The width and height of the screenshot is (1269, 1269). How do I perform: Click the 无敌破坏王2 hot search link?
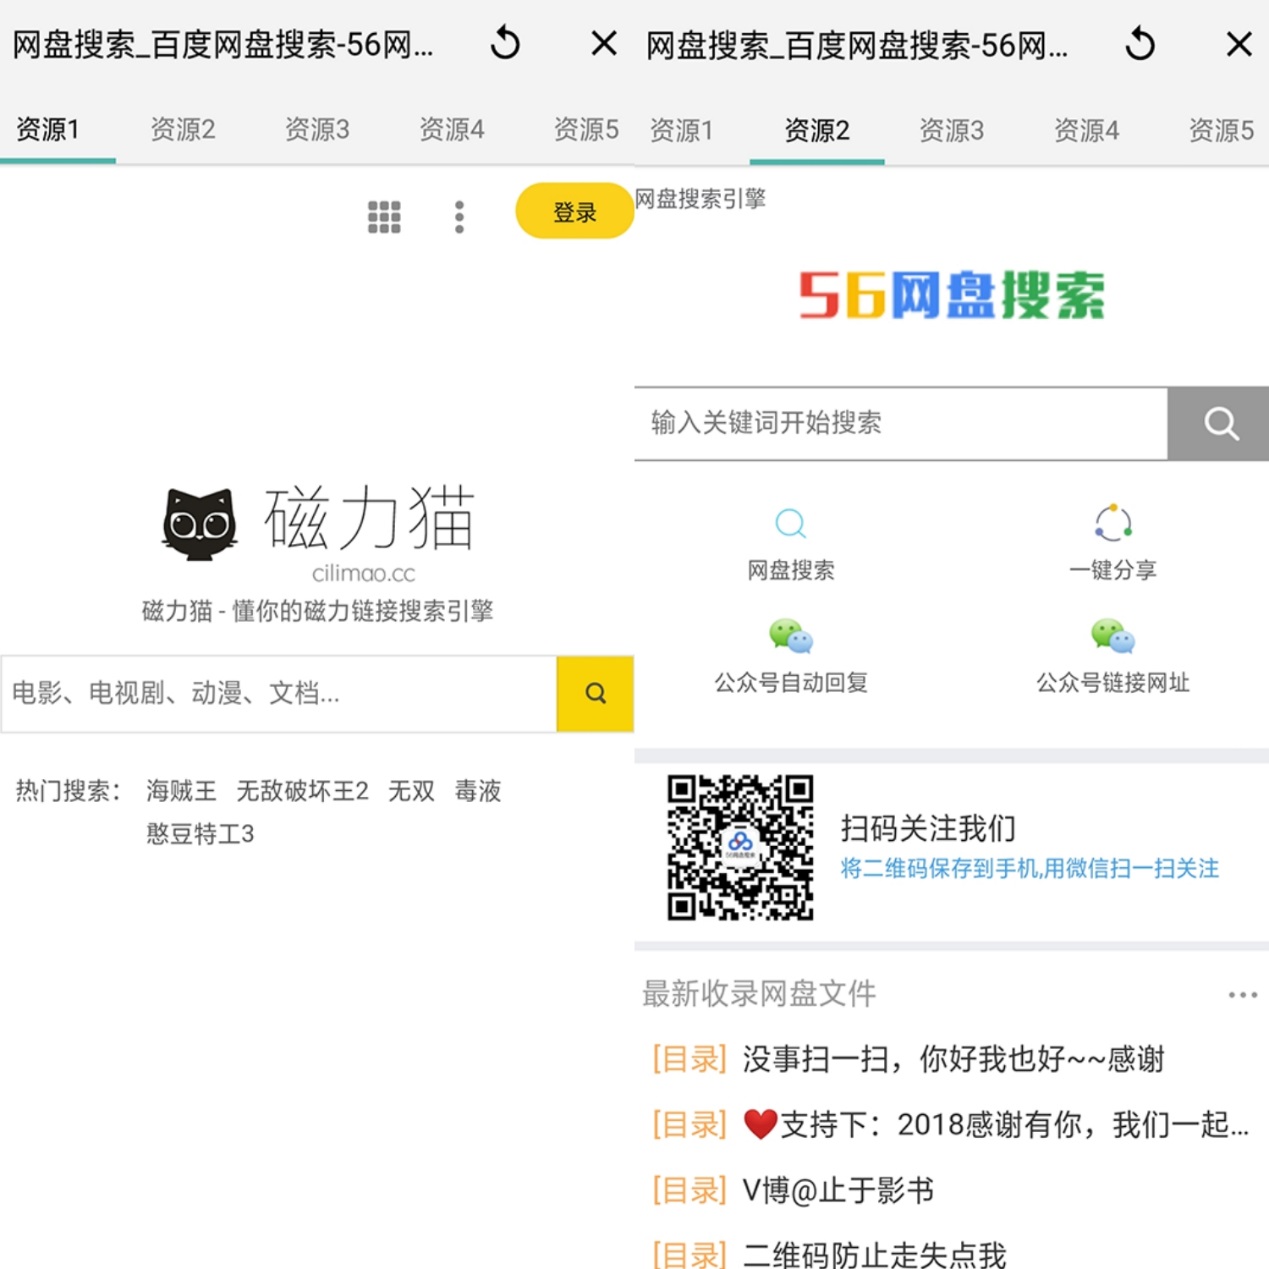[302, 791]
